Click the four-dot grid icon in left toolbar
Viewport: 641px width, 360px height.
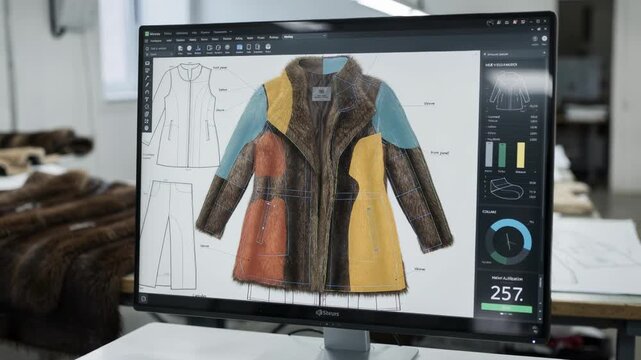click(x=147, y=121)
